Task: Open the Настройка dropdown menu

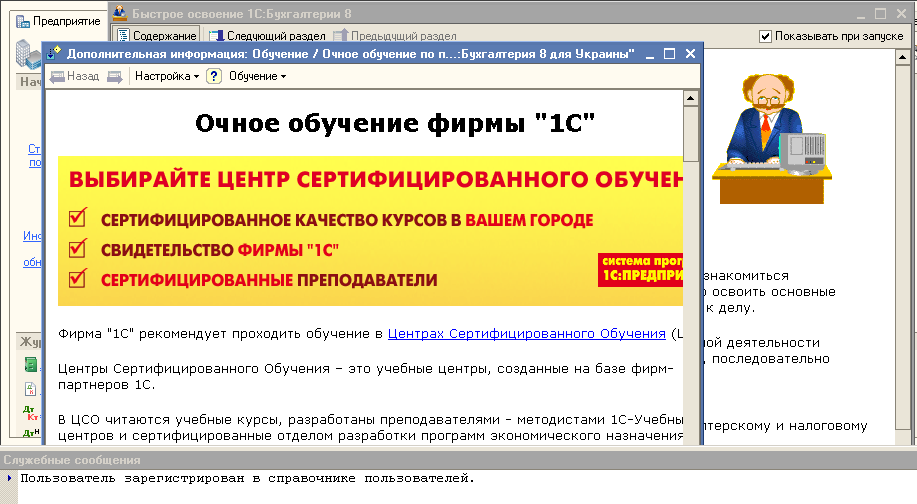Action: (x=167, y=76)
